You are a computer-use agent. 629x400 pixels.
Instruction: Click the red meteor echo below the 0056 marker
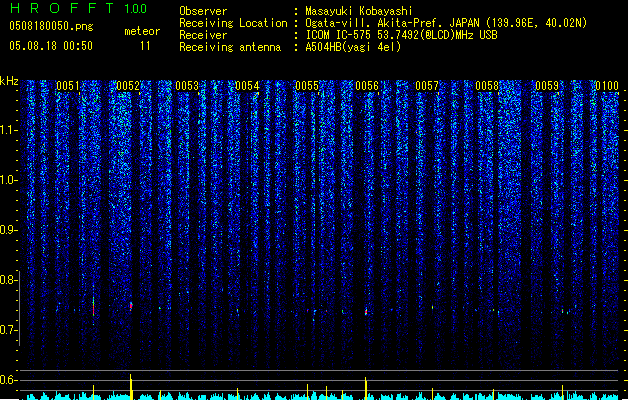pos(366,311)
